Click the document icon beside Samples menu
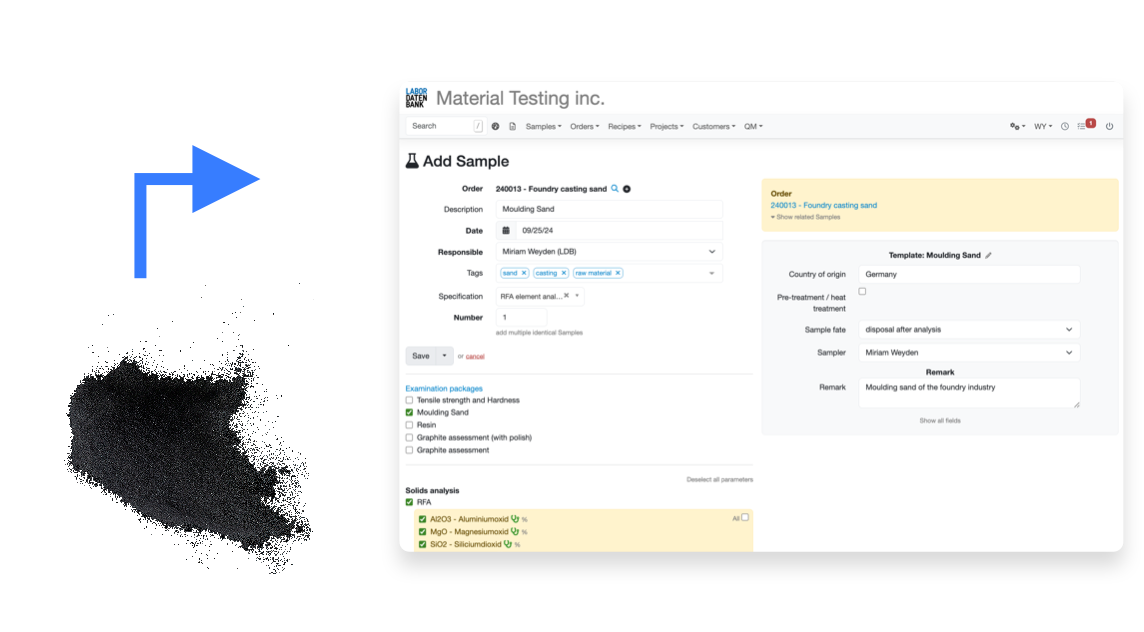Image resolution: width=1144 pixels, height=632 pixels. click(513, 127)
